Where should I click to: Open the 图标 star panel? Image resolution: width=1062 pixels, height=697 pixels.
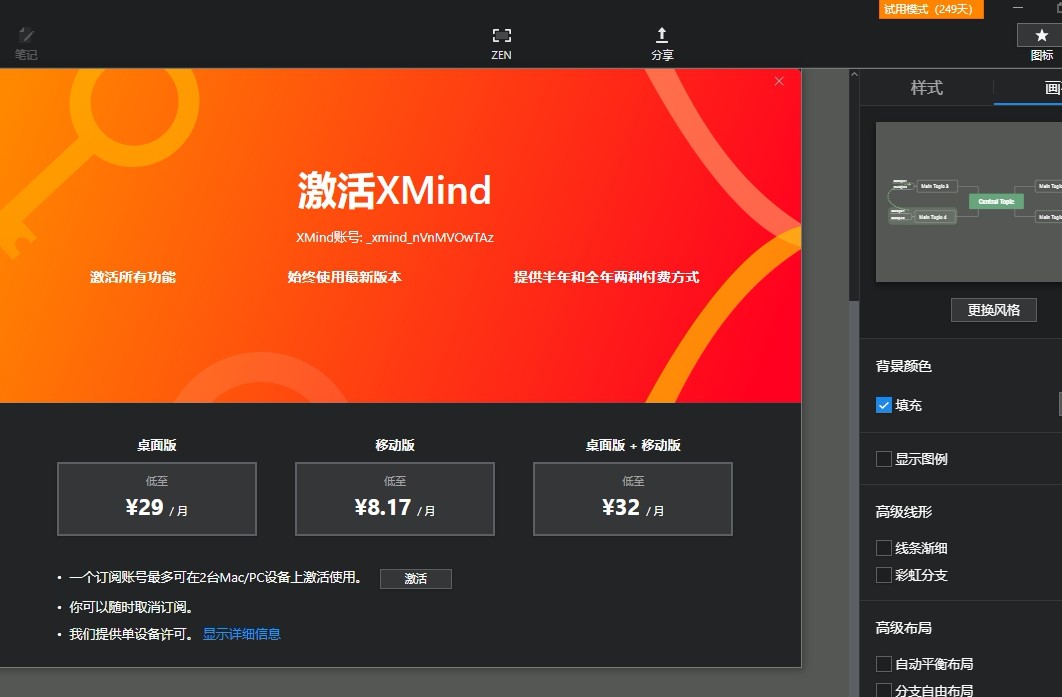1041,44
